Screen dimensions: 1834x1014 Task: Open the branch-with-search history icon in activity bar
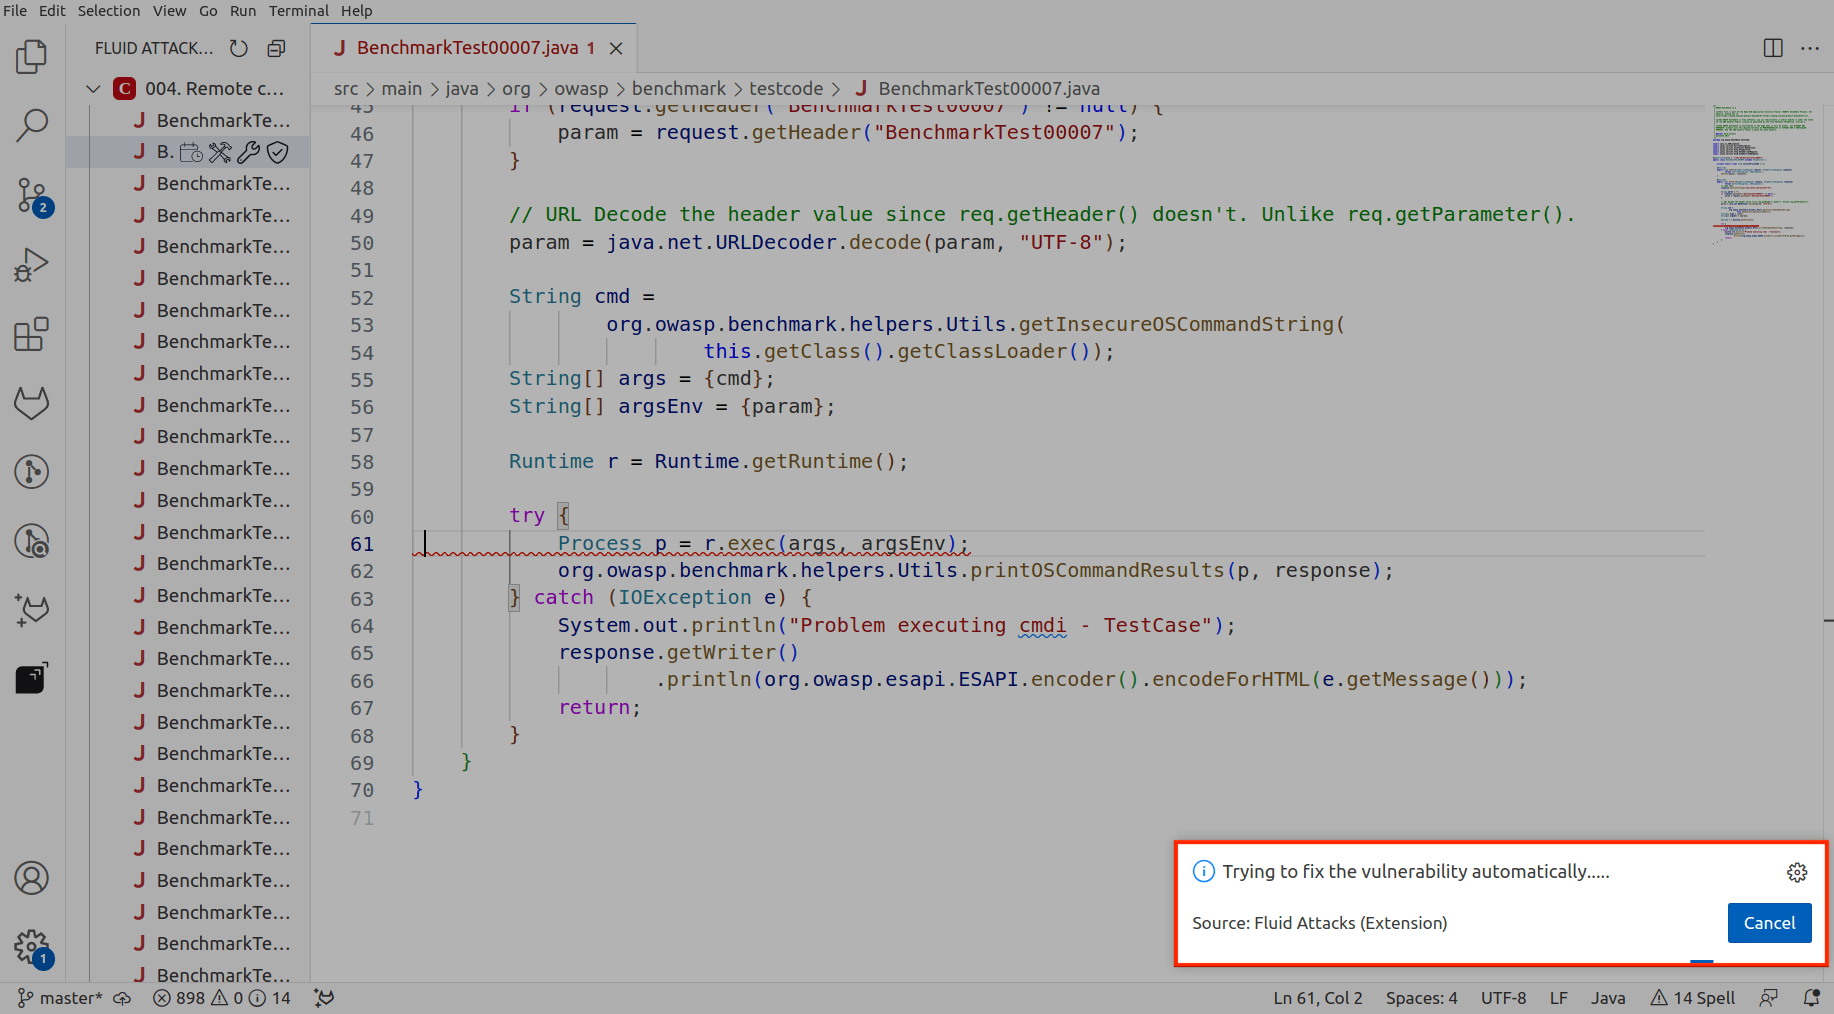pos(32,541)
